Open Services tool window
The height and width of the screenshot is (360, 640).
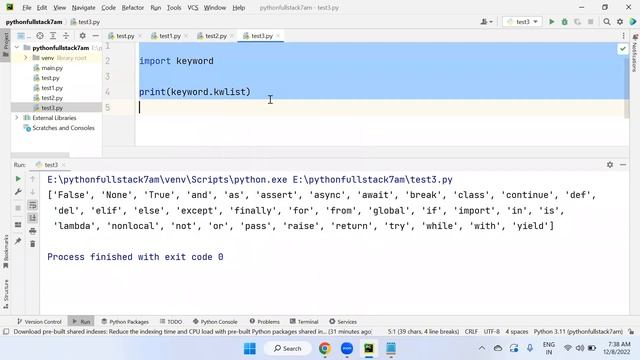point(343,322)
